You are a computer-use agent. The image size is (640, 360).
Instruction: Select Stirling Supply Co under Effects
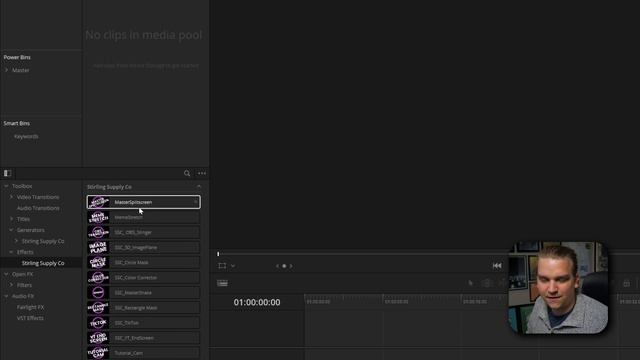pyautogui.click(x=43, y=263)
